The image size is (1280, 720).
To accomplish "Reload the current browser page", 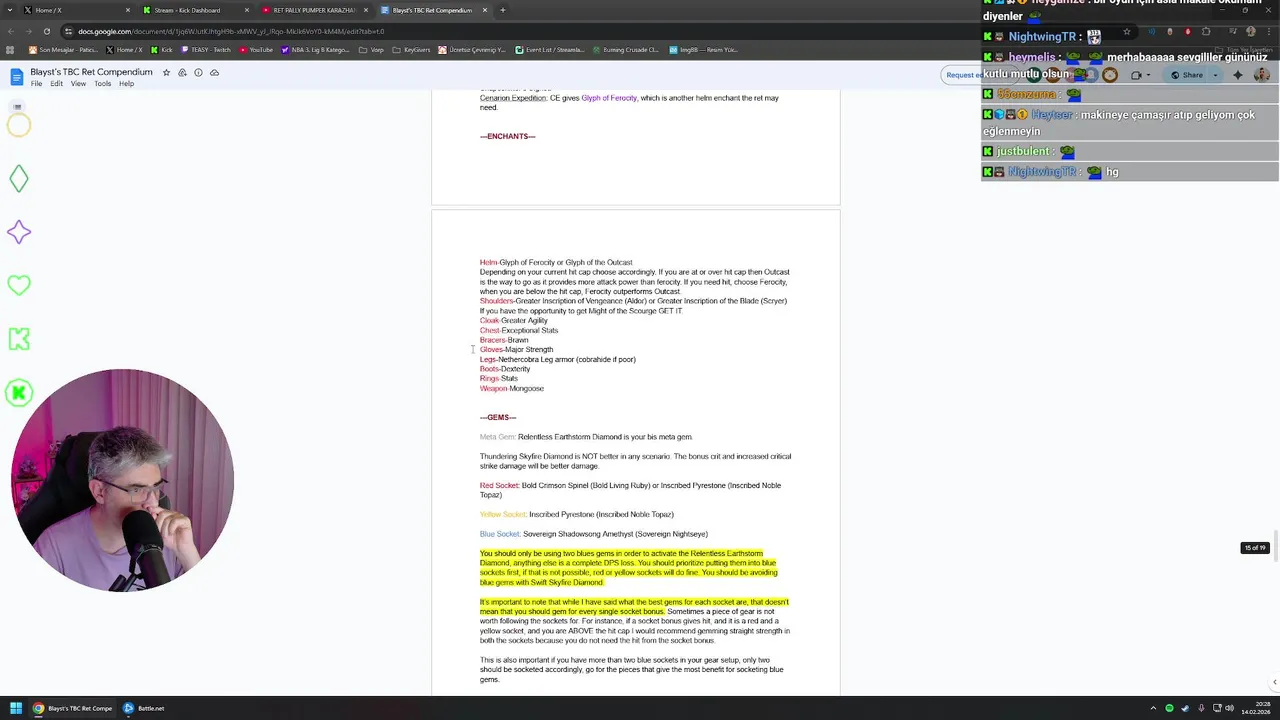I will tap(47, 31).
